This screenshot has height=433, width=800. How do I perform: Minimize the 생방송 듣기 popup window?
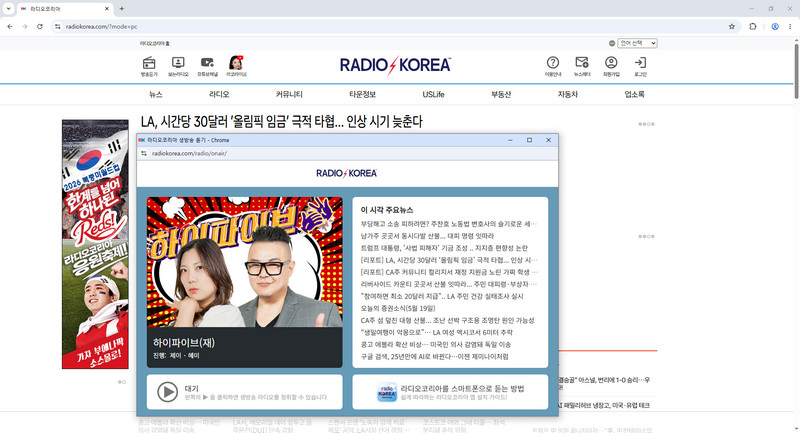pyautogui.click(x=510, y=140)
